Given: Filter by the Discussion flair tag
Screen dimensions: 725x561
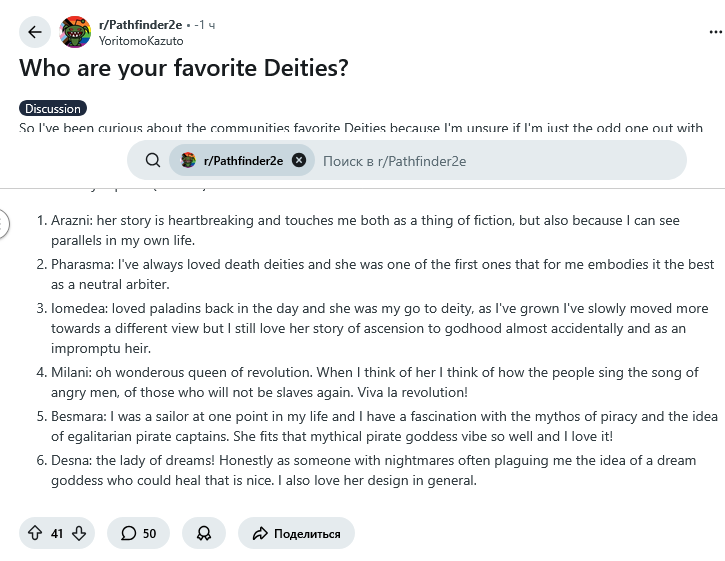Looking at the screenshot, I should 53,108.
